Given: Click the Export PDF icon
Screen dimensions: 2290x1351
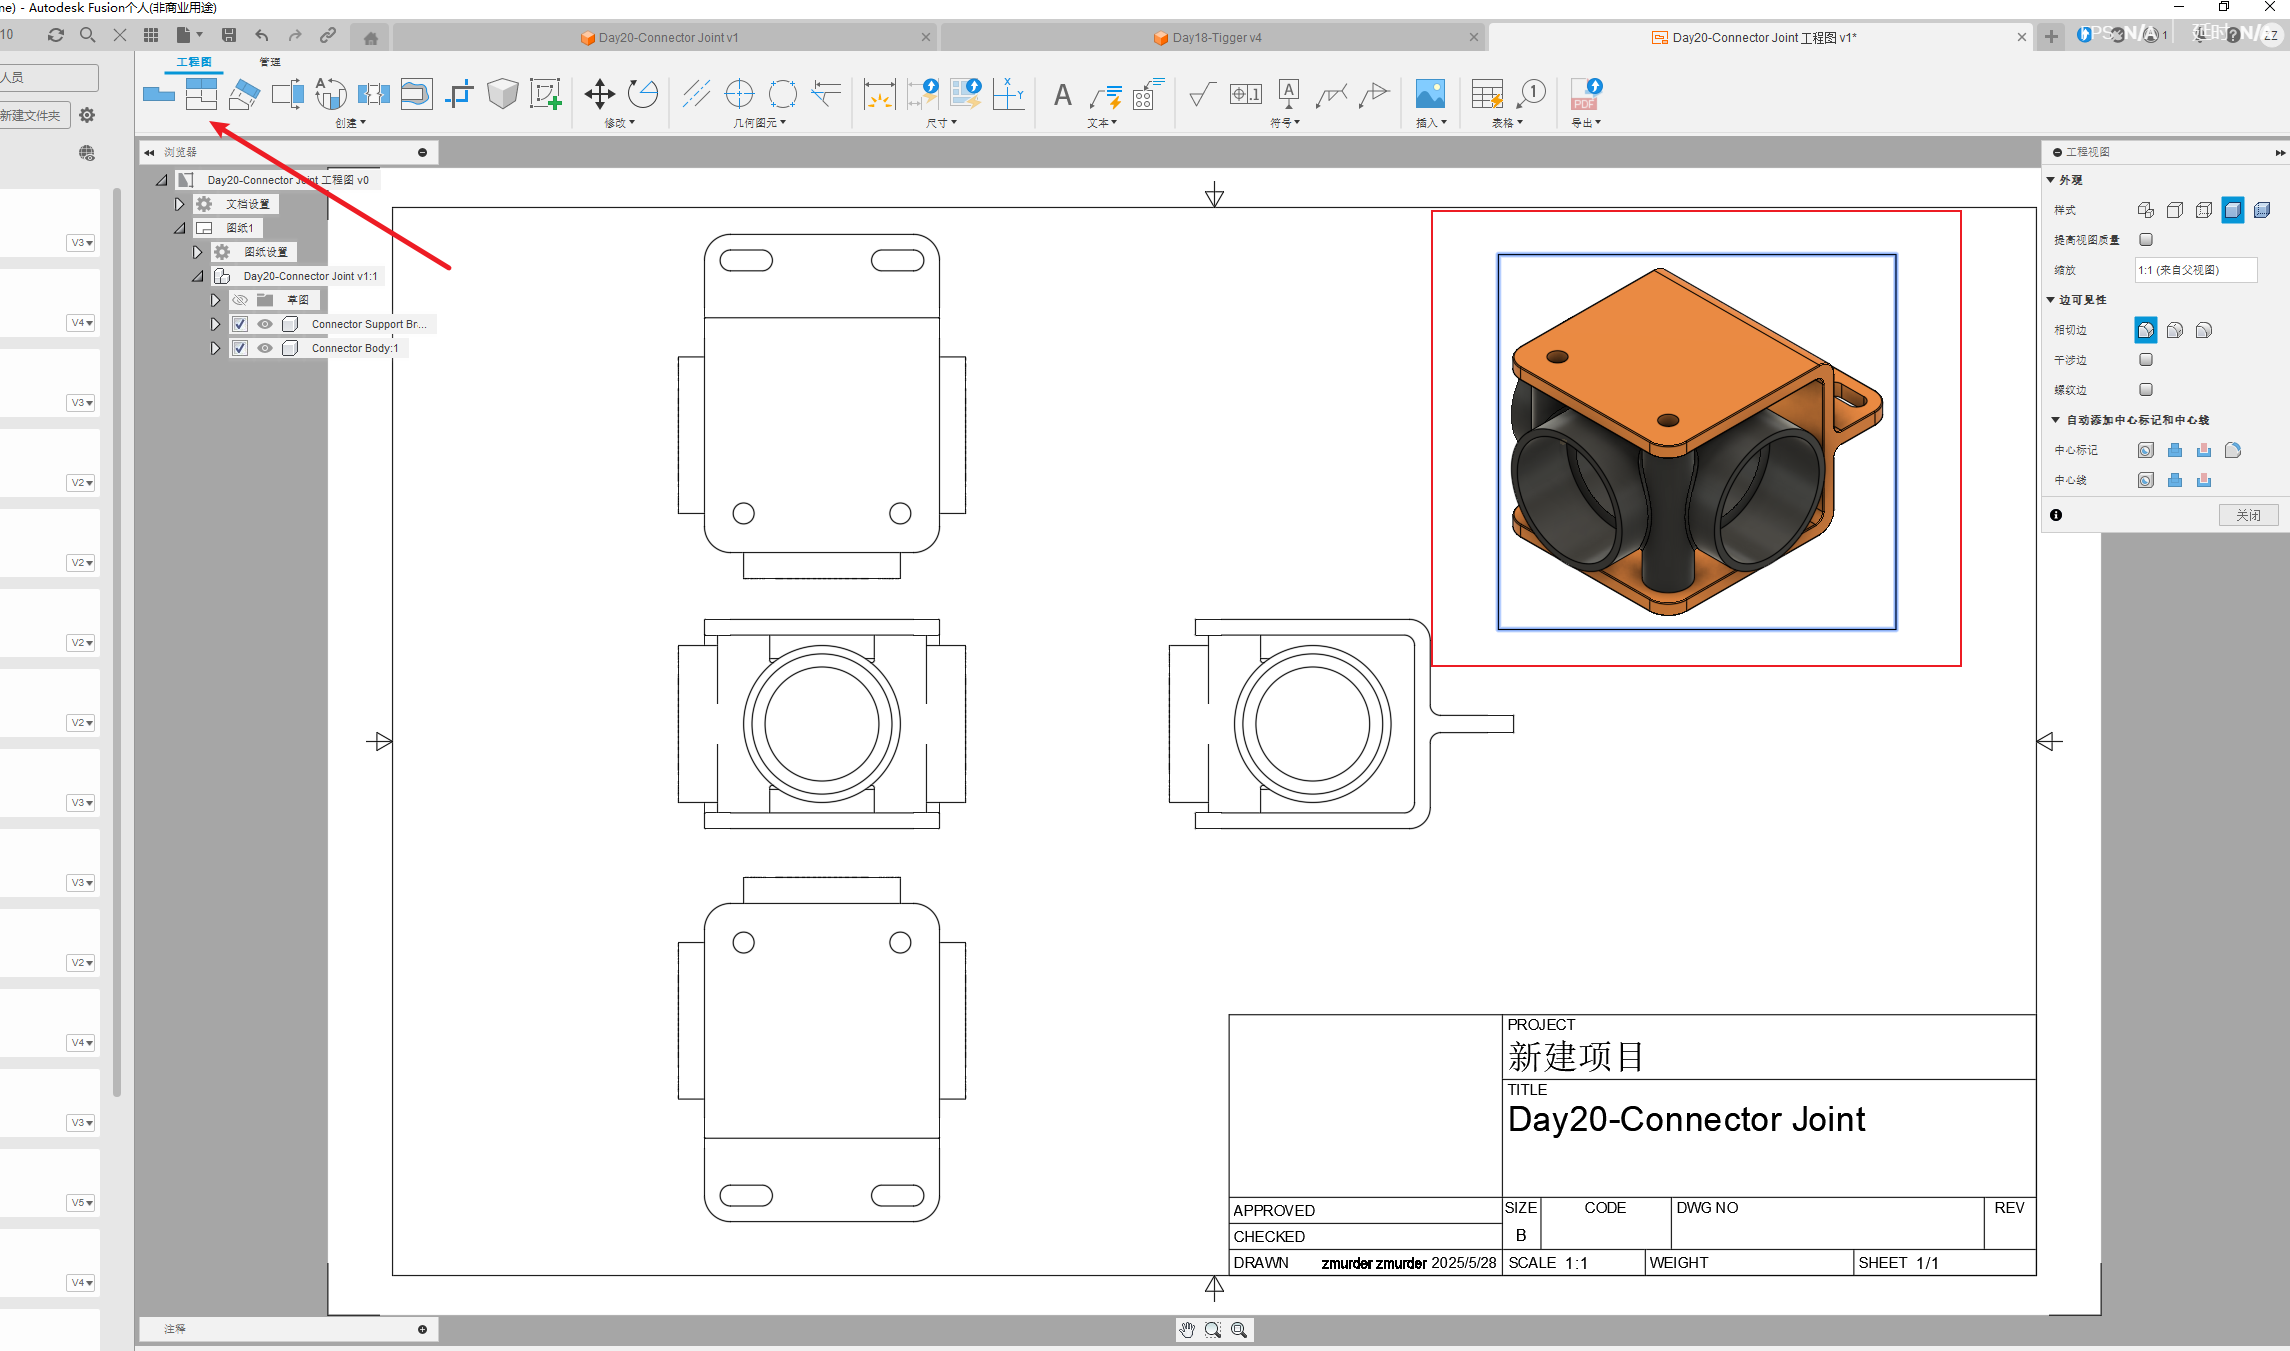Looking at the screenshot, I should (1586, 94).
